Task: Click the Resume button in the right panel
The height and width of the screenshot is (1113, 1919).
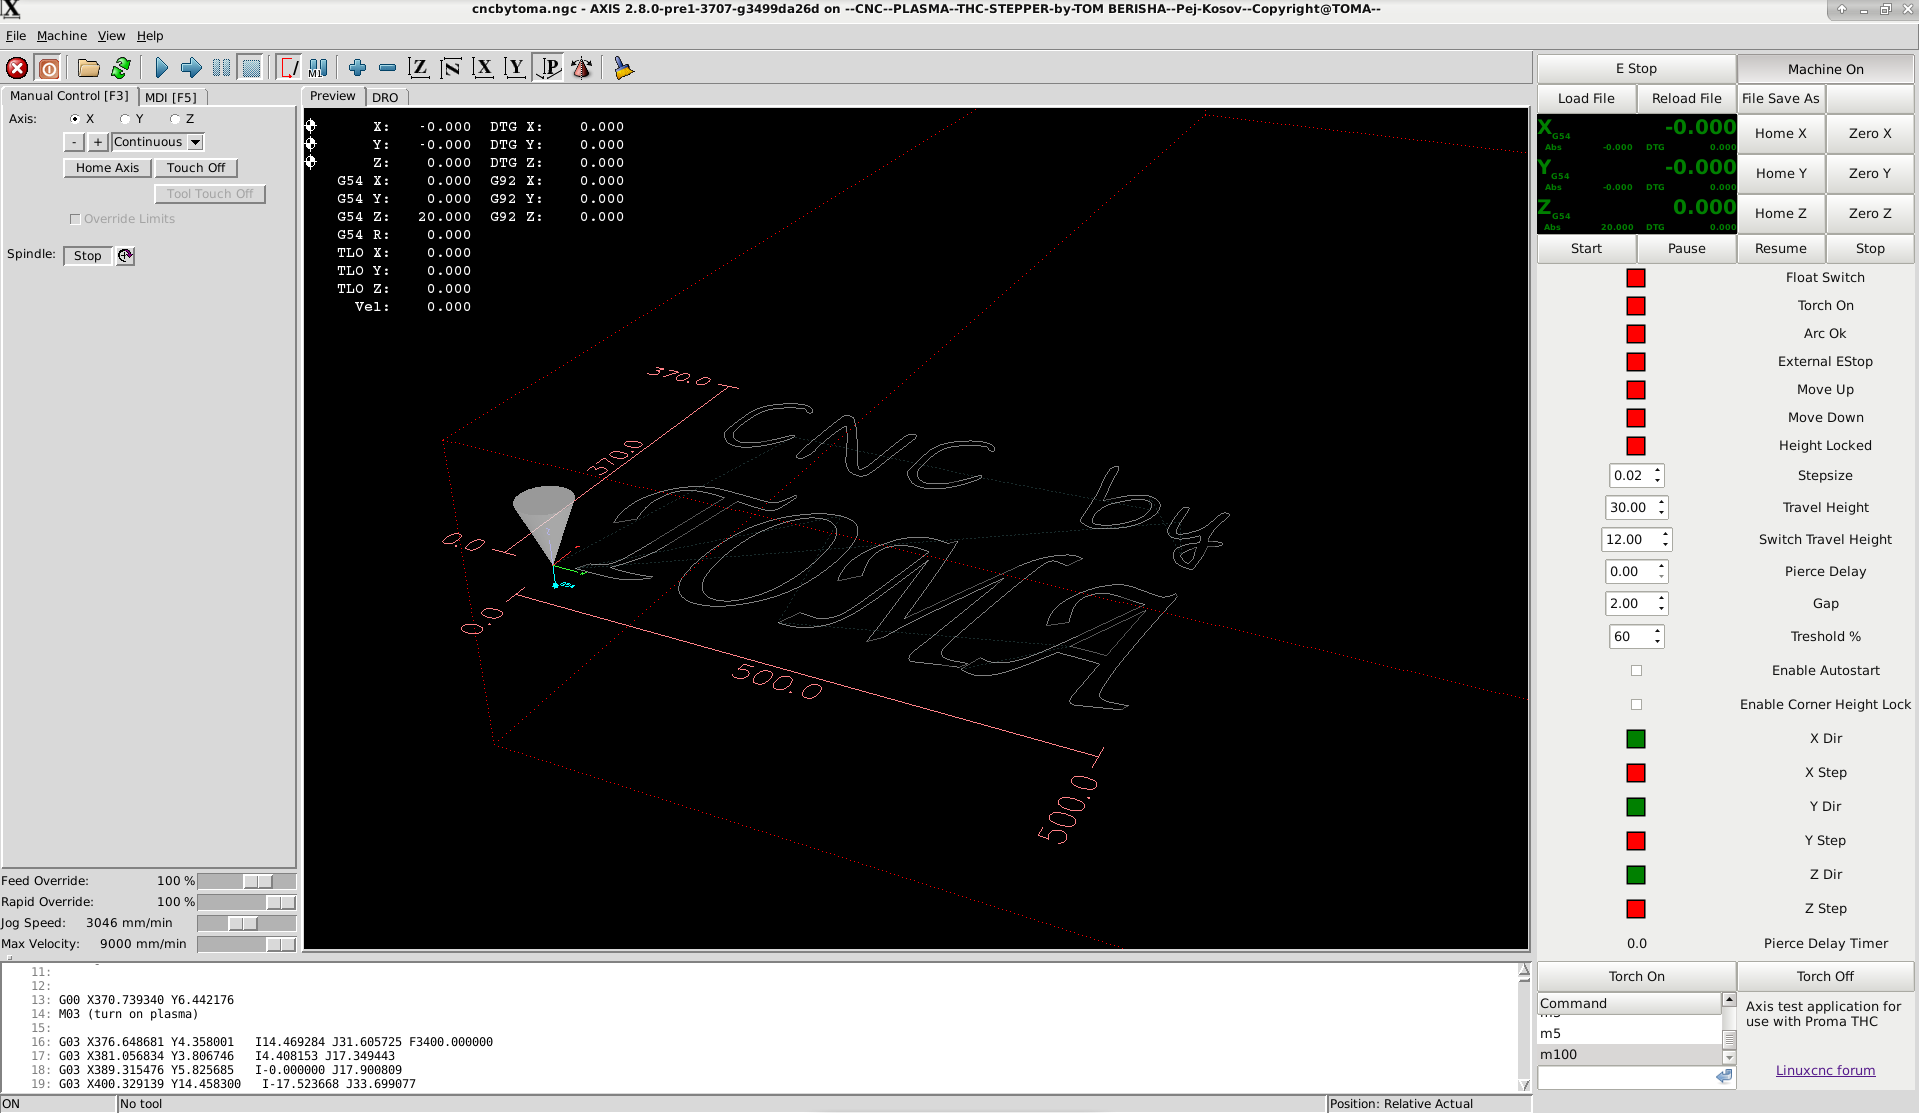Action: pyautogui.click(x=1780, y=248)
